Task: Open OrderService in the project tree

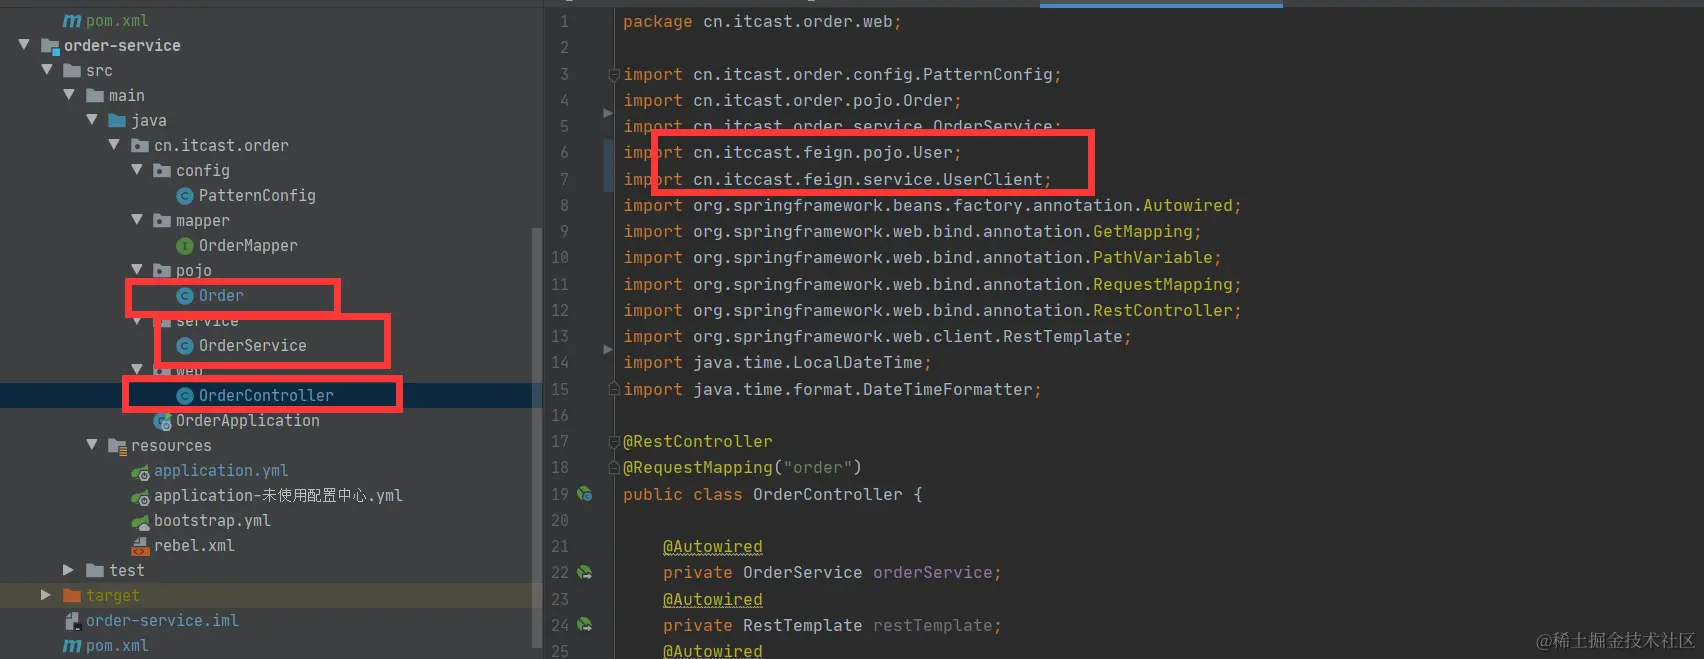Action: [x=253, y=346]
